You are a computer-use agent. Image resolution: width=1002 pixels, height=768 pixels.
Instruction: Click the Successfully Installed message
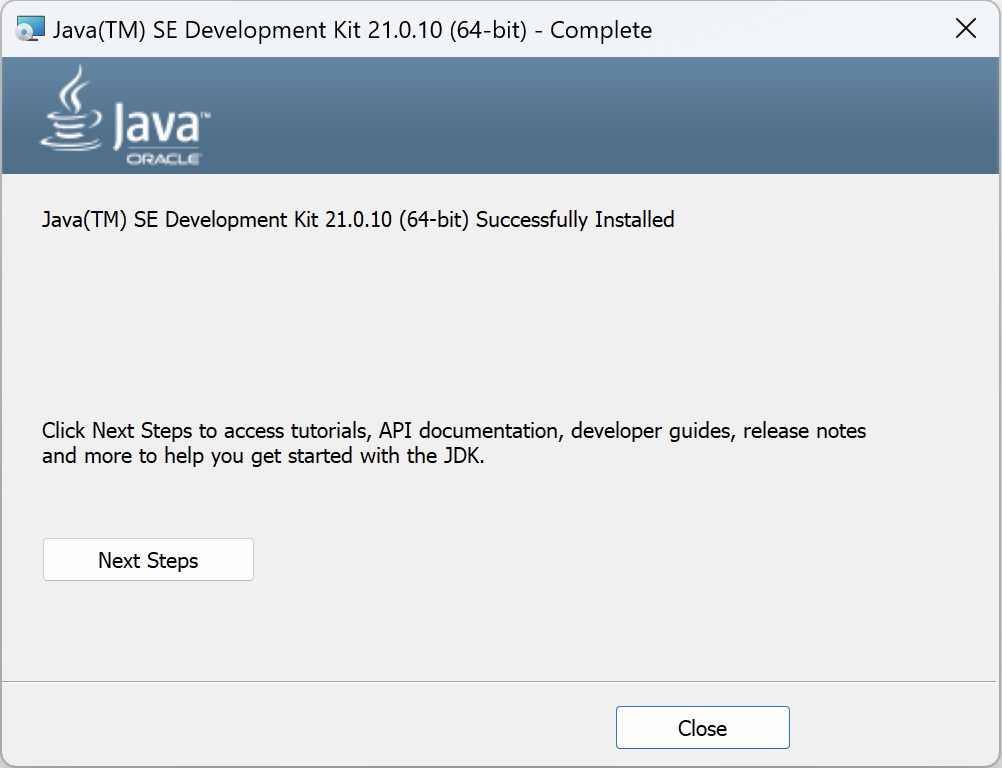point(575,220)
